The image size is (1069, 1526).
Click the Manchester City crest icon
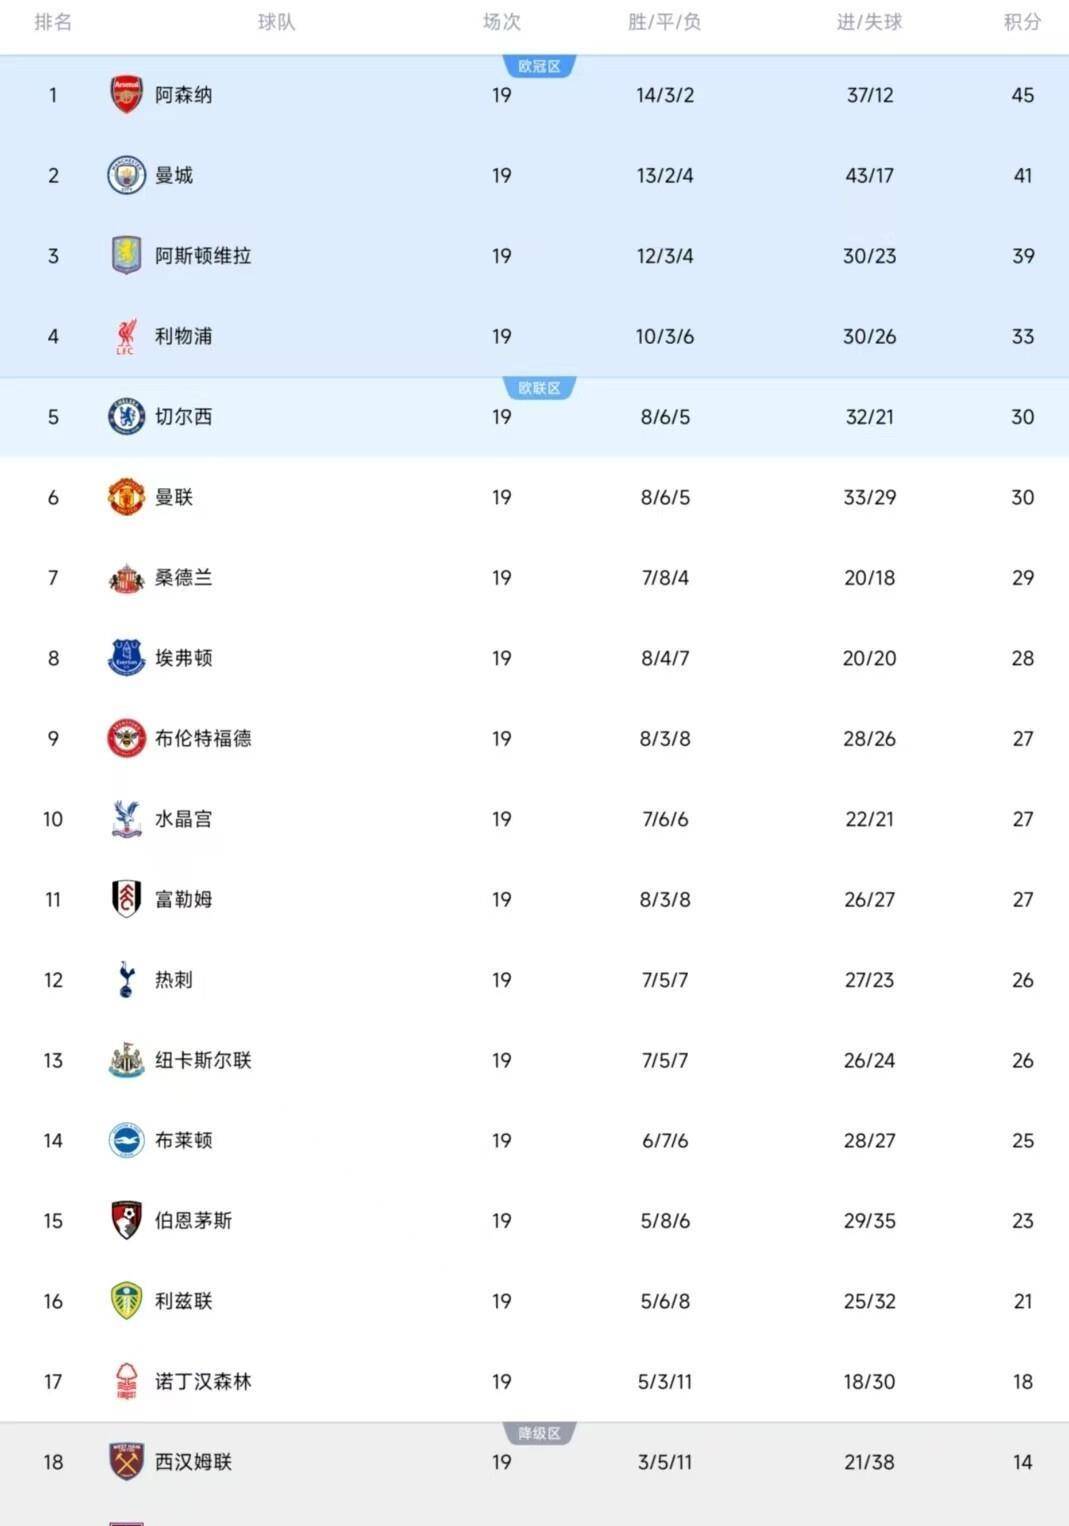pos(126,175)
